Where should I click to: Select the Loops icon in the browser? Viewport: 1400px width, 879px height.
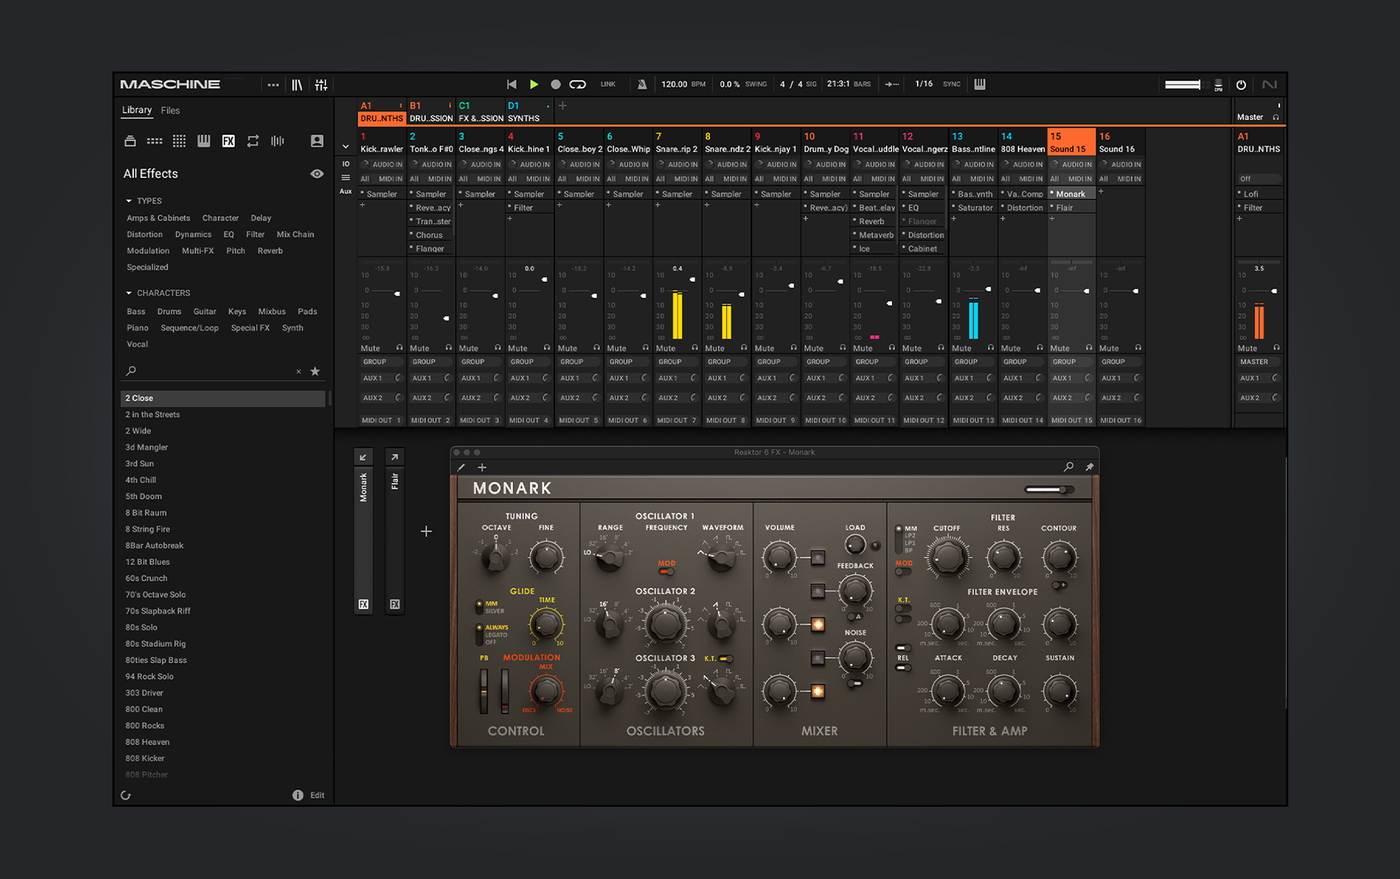coord(253,141)
